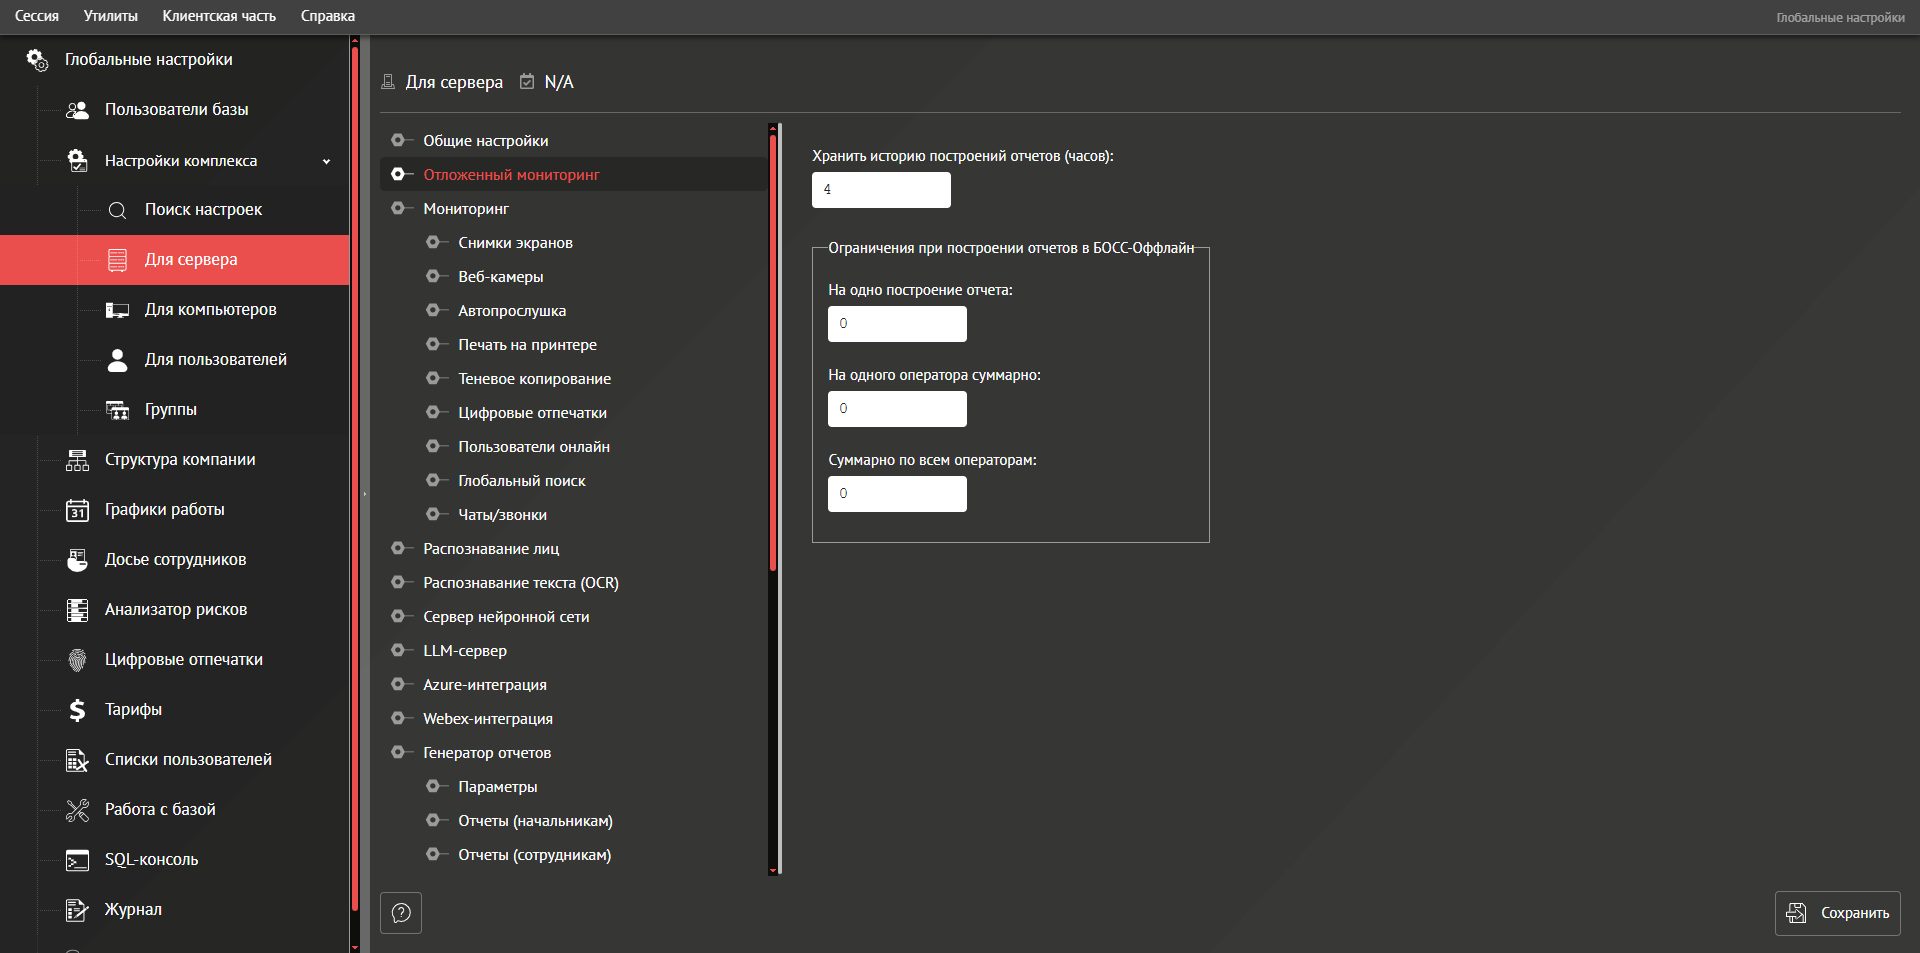The height and width of the screenshot is (953, 1920).
Task: Open the Утилиты menu
Action: (x=111, y=16)
